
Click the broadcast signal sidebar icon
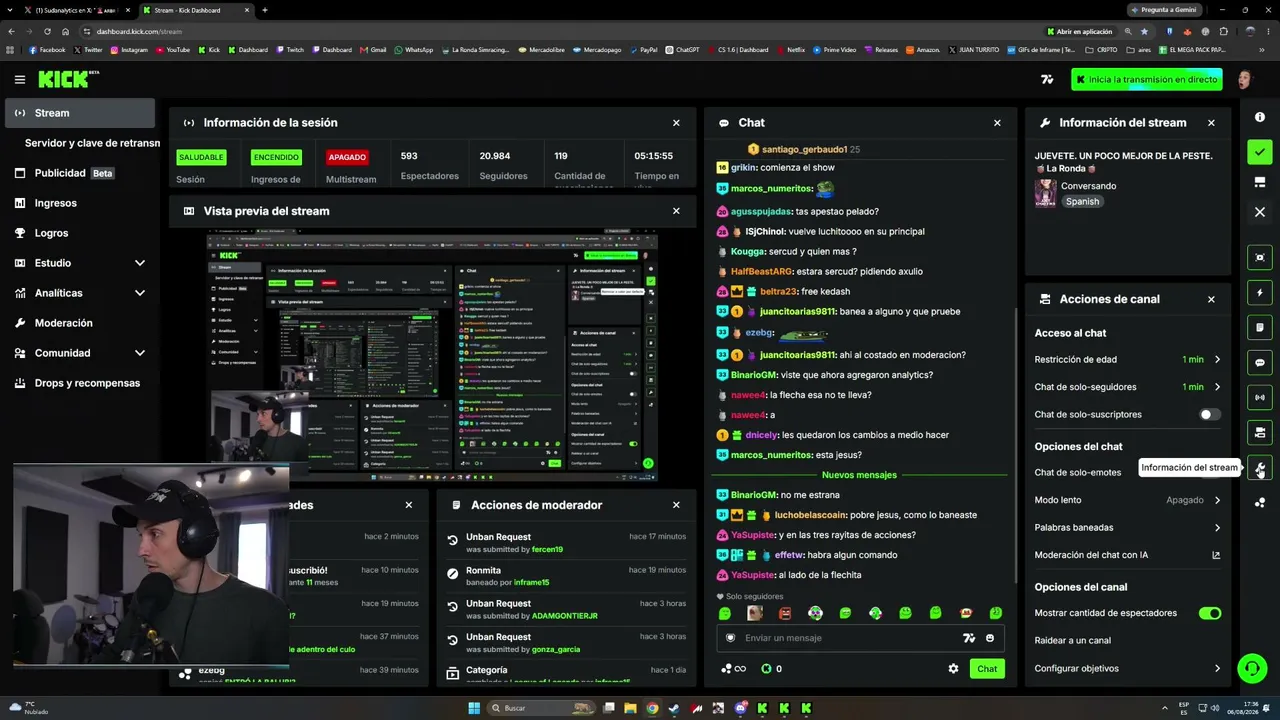tap(1260, 398)
